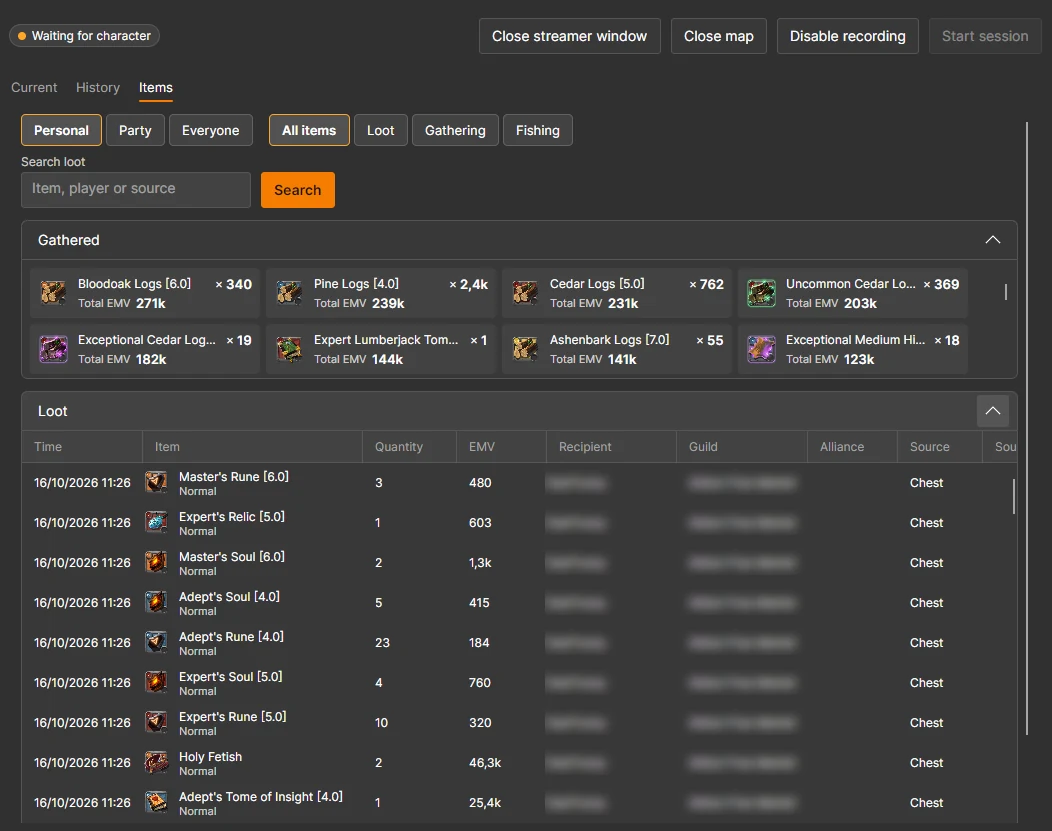Viewport: 1052px width, 831px height.
Task: Click the Holy Fetish item icon
Action: point(156,763)
